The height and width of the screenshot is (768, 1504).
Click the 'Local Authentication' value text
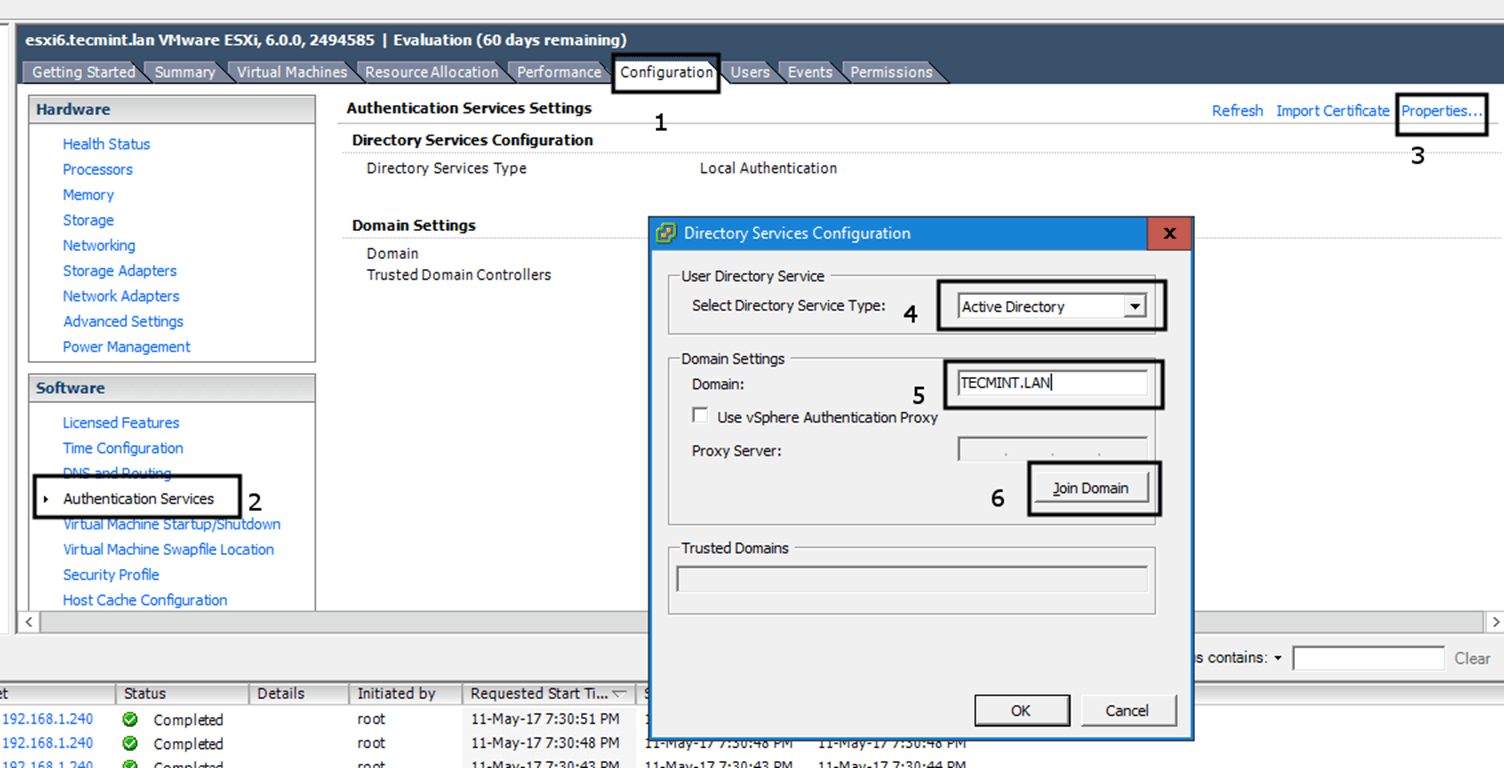click(768, 168)
